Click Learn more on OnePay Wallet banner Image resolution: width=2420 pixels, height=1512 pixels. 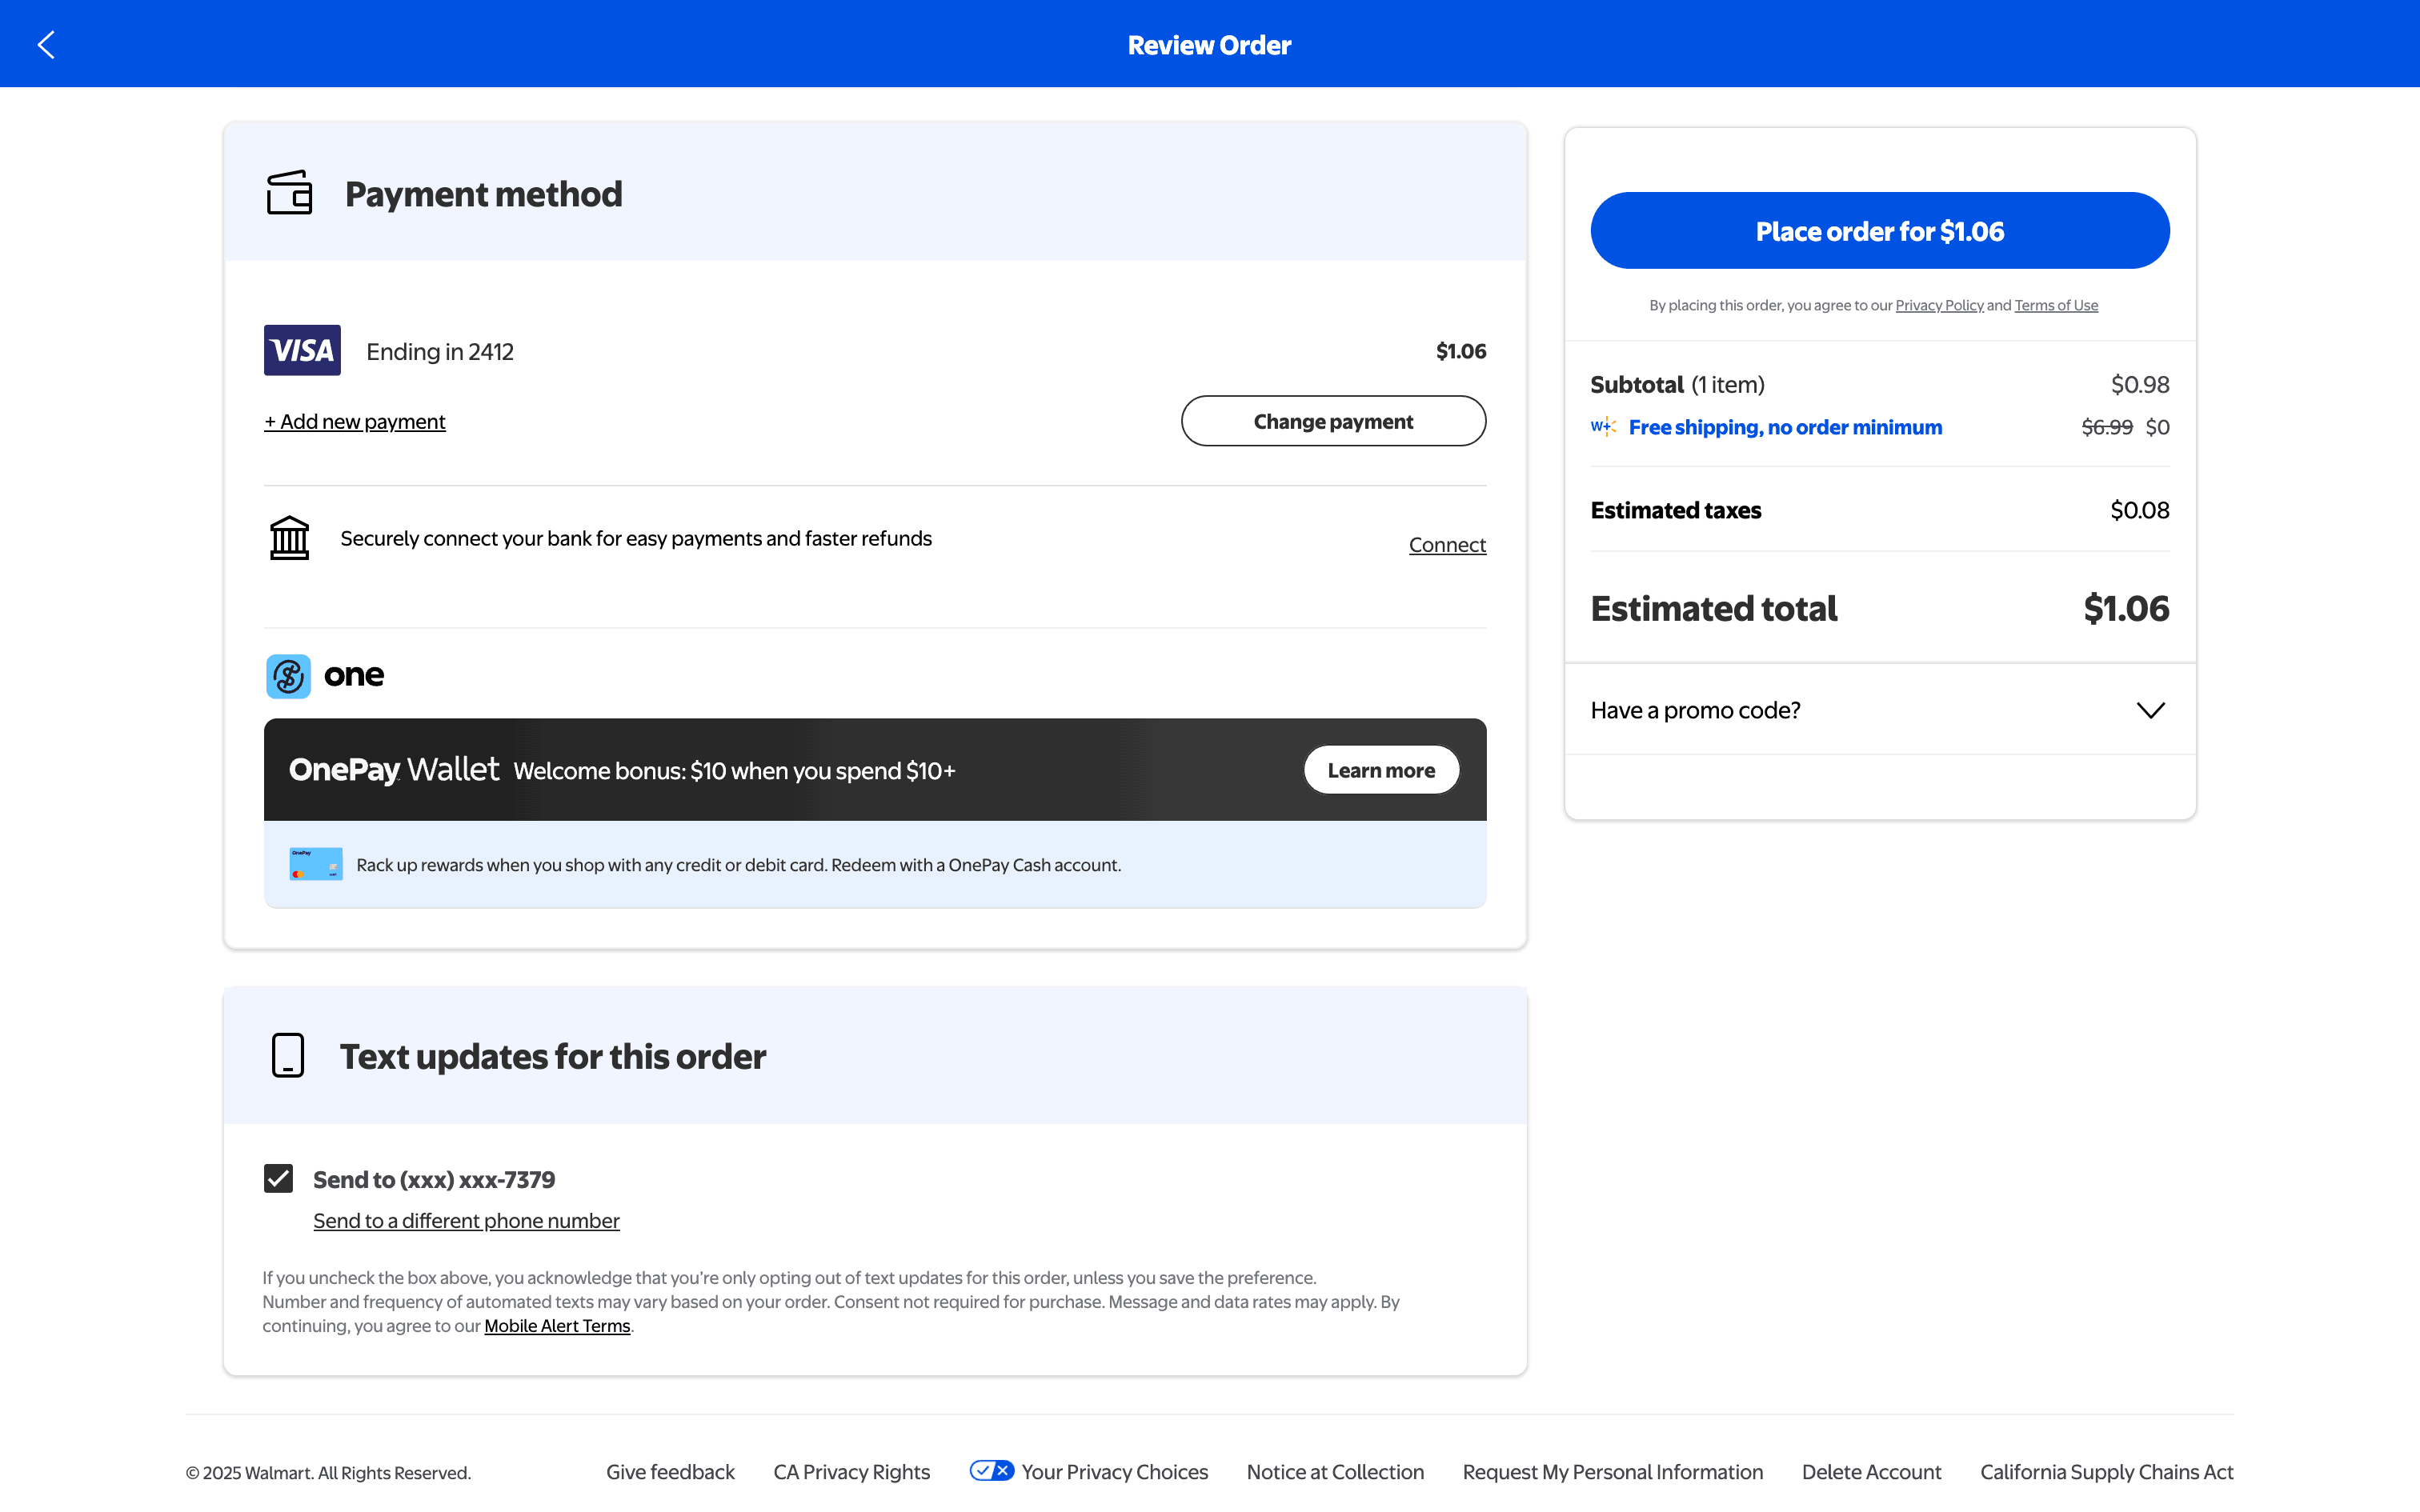coord(1381,770)
